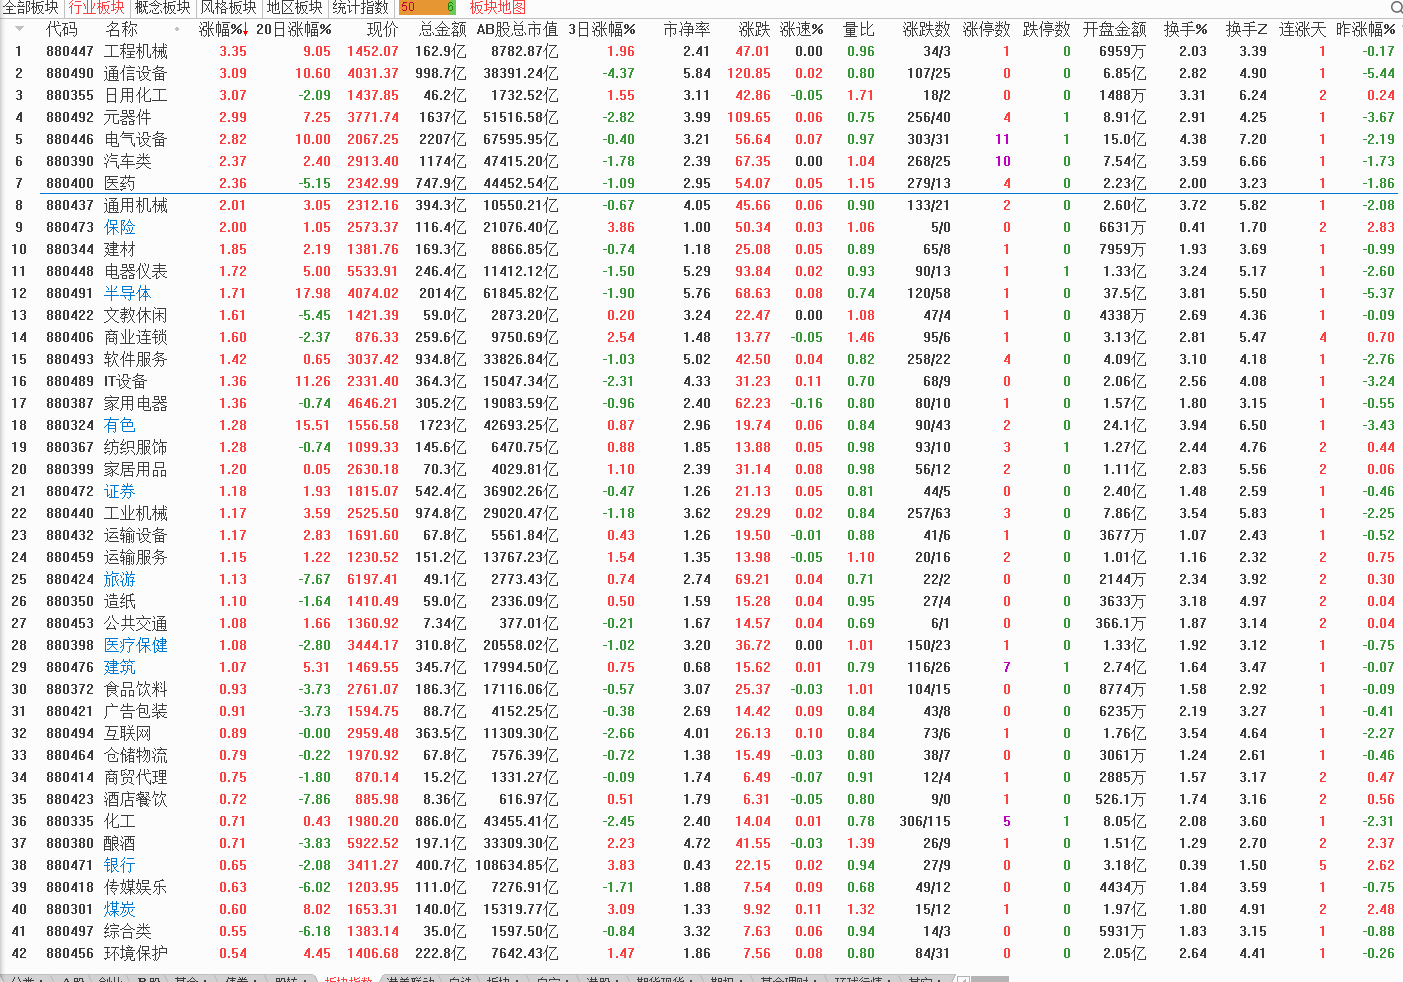Select the 酿酒 row name
Screen dimensions: 1403x982
(x=120, y=844)
